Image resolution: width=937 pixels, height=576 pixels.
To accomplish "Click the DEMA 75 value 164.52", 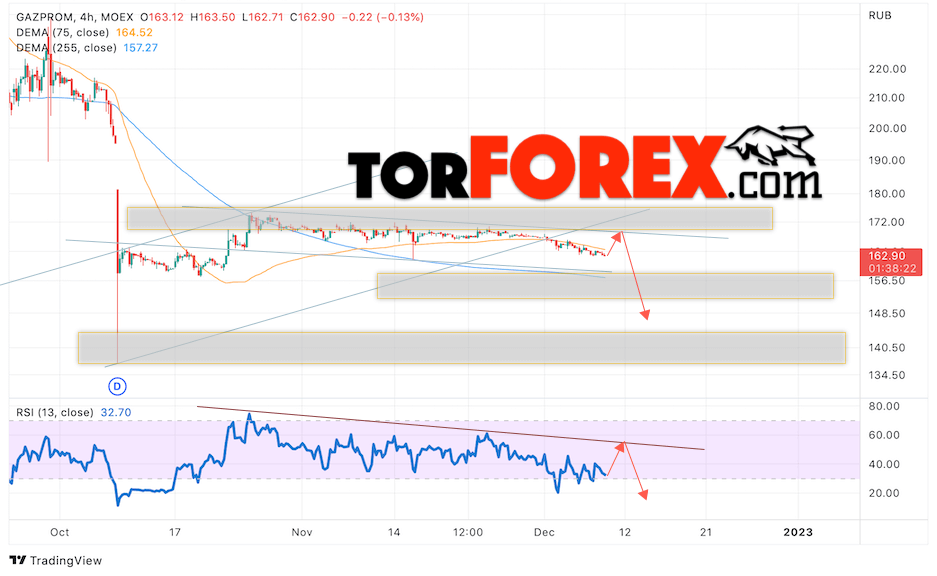I will click(134, 32).
